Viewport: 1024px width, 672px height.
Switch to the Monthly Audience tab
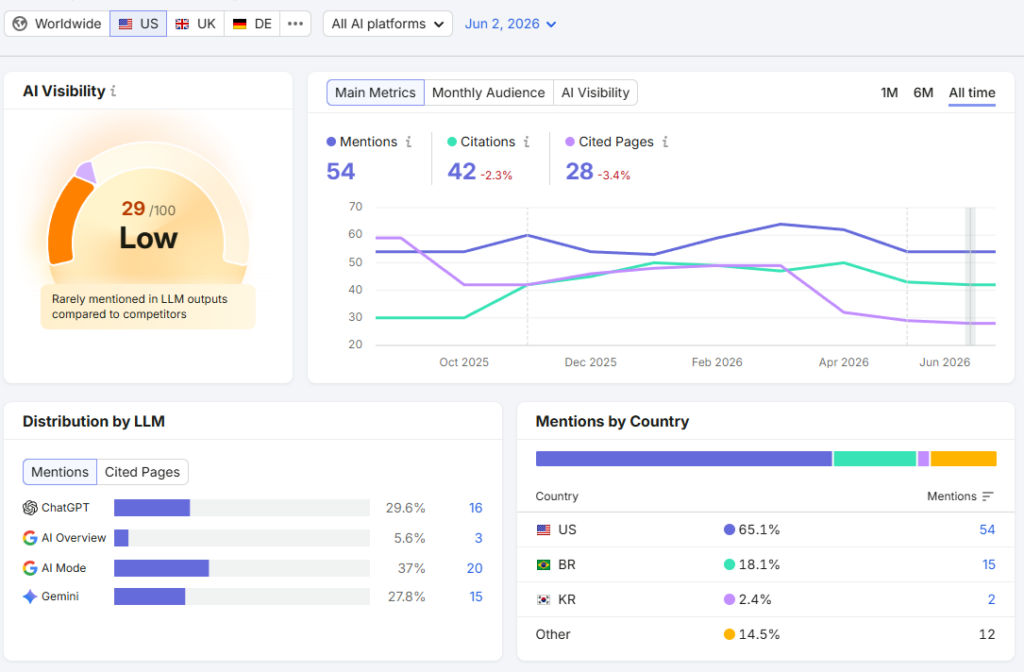[x=488, y=93]
